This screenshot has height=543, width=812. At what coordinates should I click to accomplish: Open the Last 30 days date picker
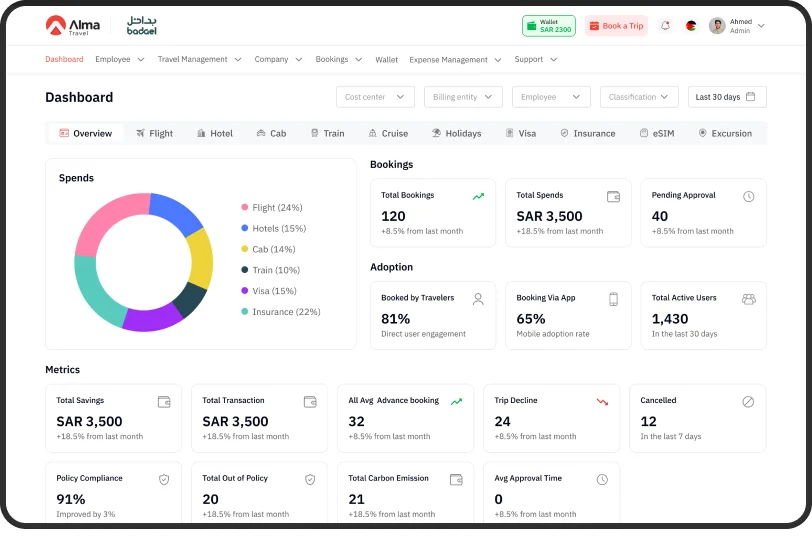[727, 97]
